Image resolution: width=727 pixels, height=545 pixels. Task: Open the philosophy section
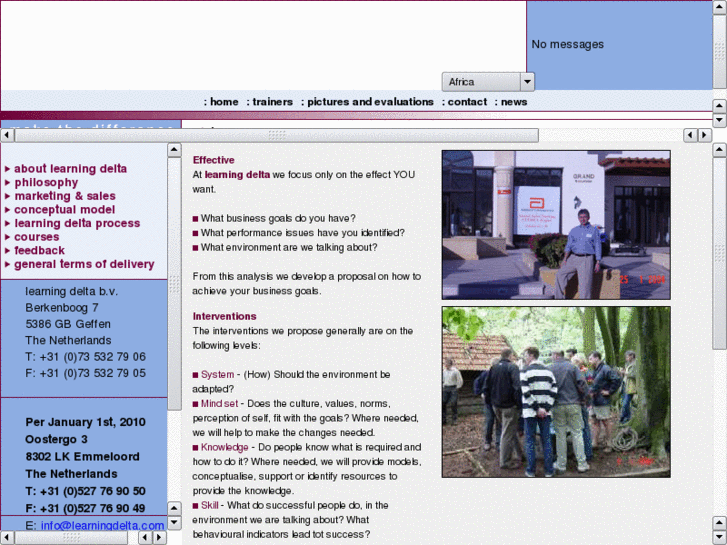pos(46,182)
